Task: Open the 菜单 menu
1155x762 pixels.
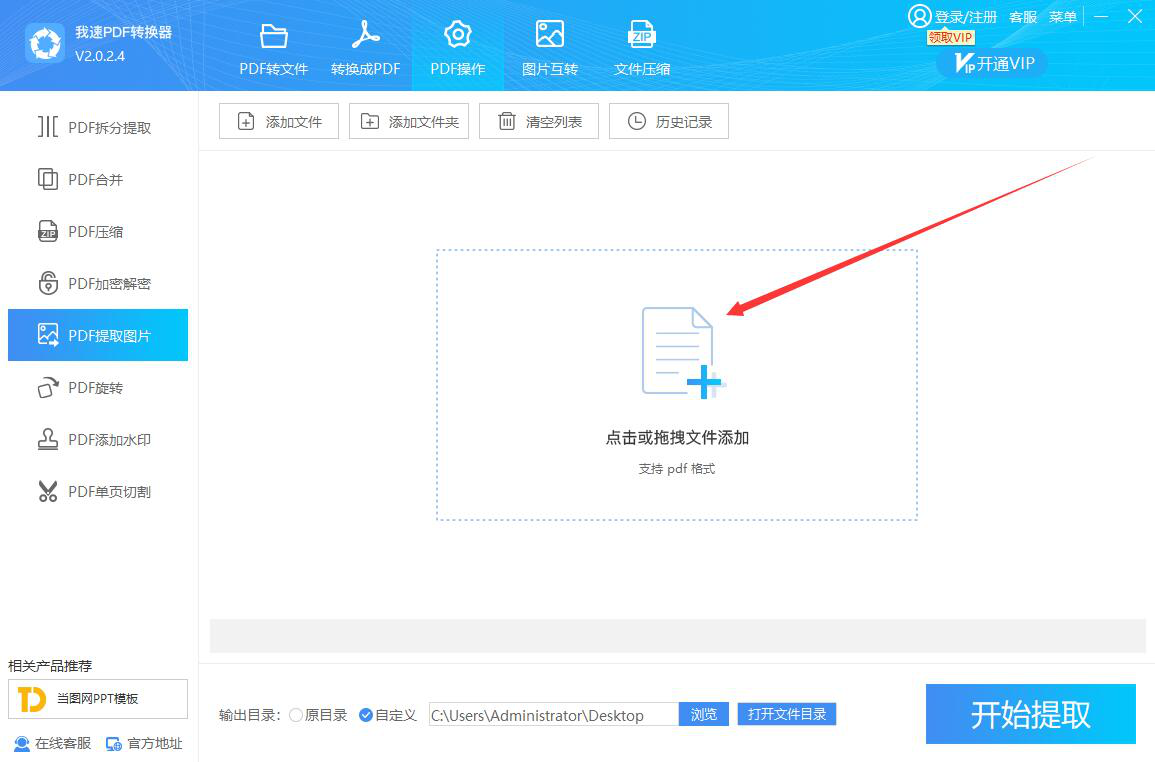Action: click(1063, 17)
